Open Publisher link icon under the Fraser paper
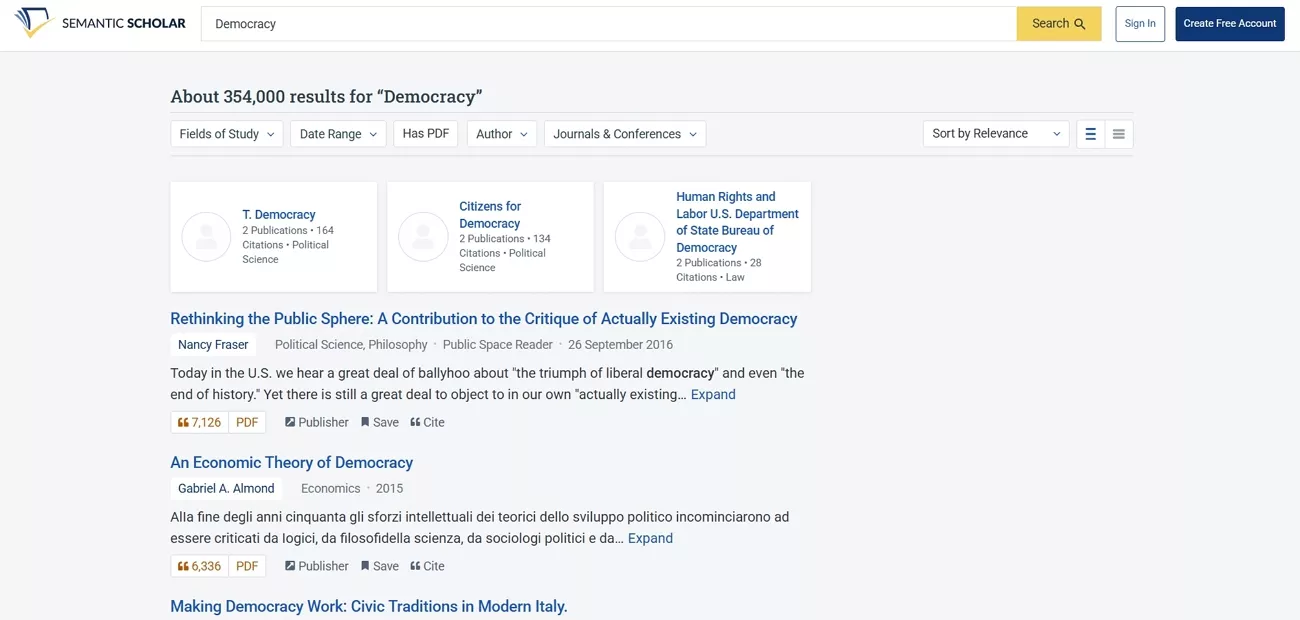1300x620 pixels. pos(290,421)
